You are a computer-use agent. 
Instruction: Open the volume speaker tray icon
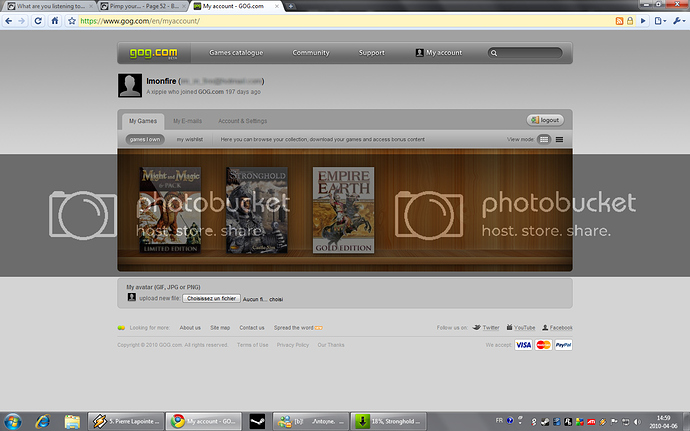[636, 422]
